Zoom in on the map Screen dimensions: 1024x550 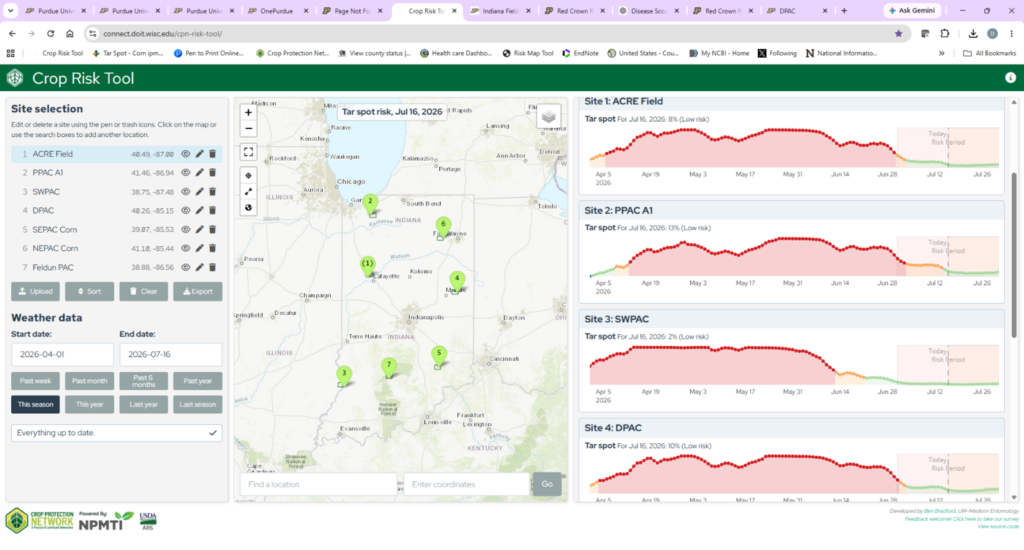click(x=248, y=112)
